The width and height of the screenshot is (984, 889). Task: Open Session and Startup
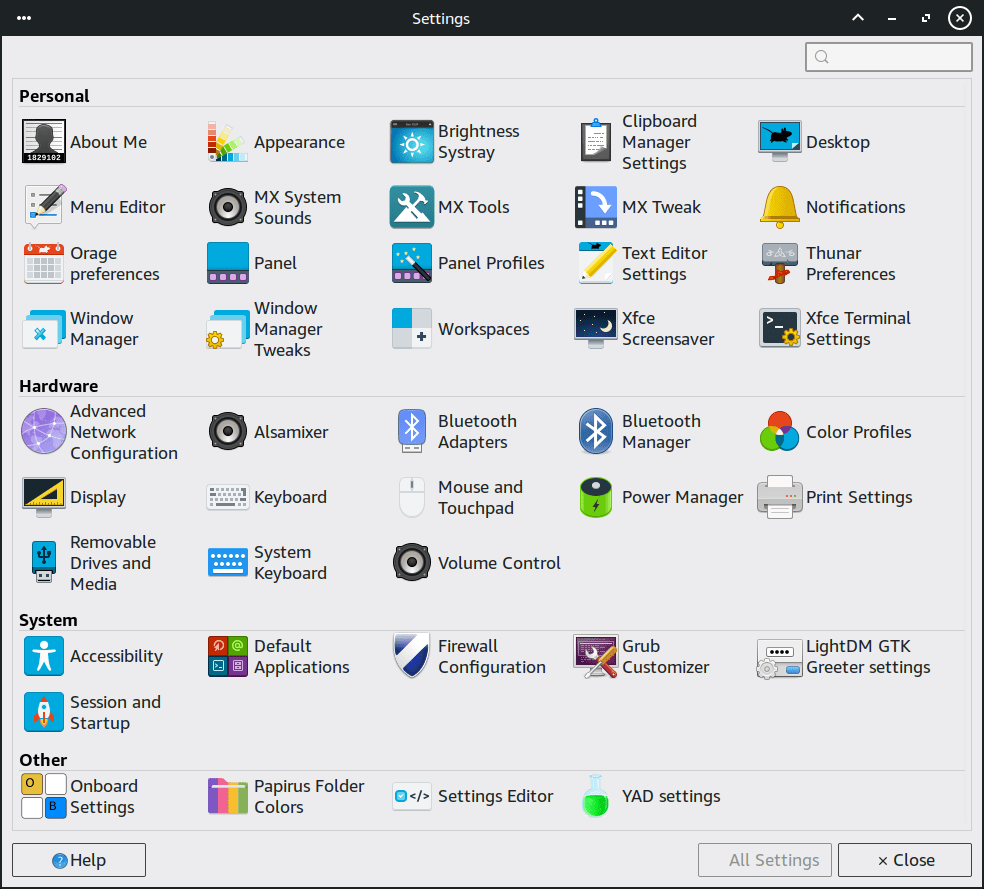(44, 713)
